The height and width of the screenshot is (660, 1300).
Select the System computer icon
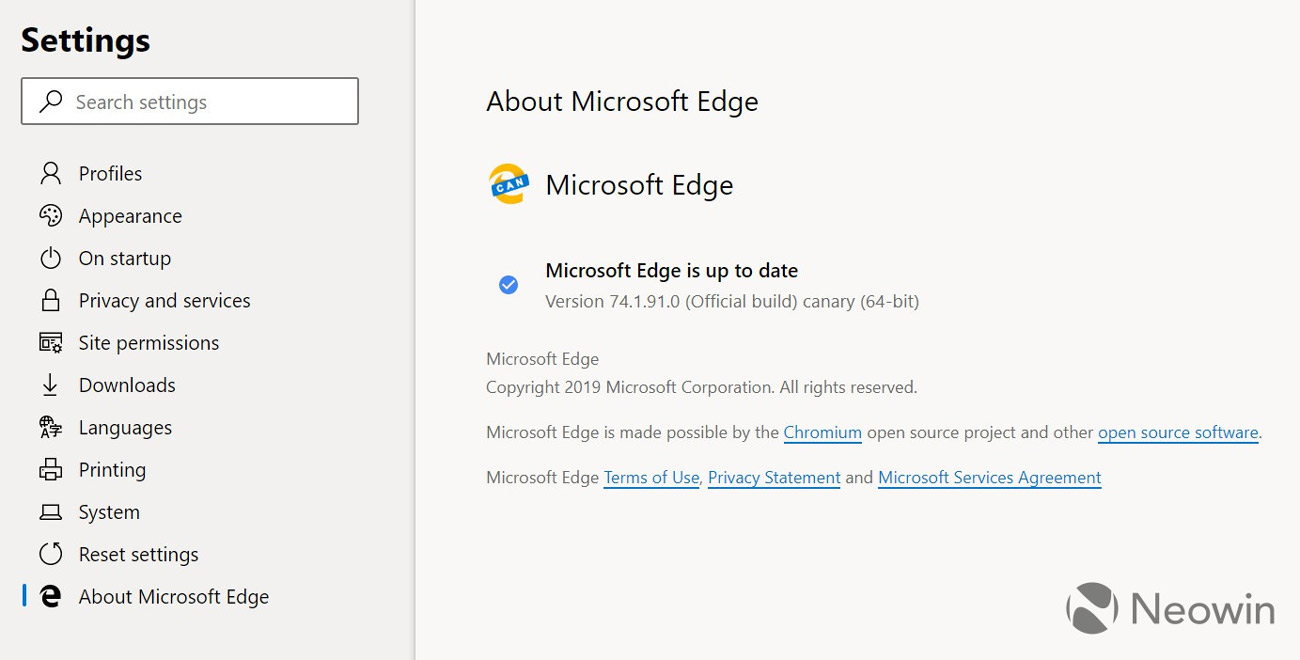(x=49, y=512)
